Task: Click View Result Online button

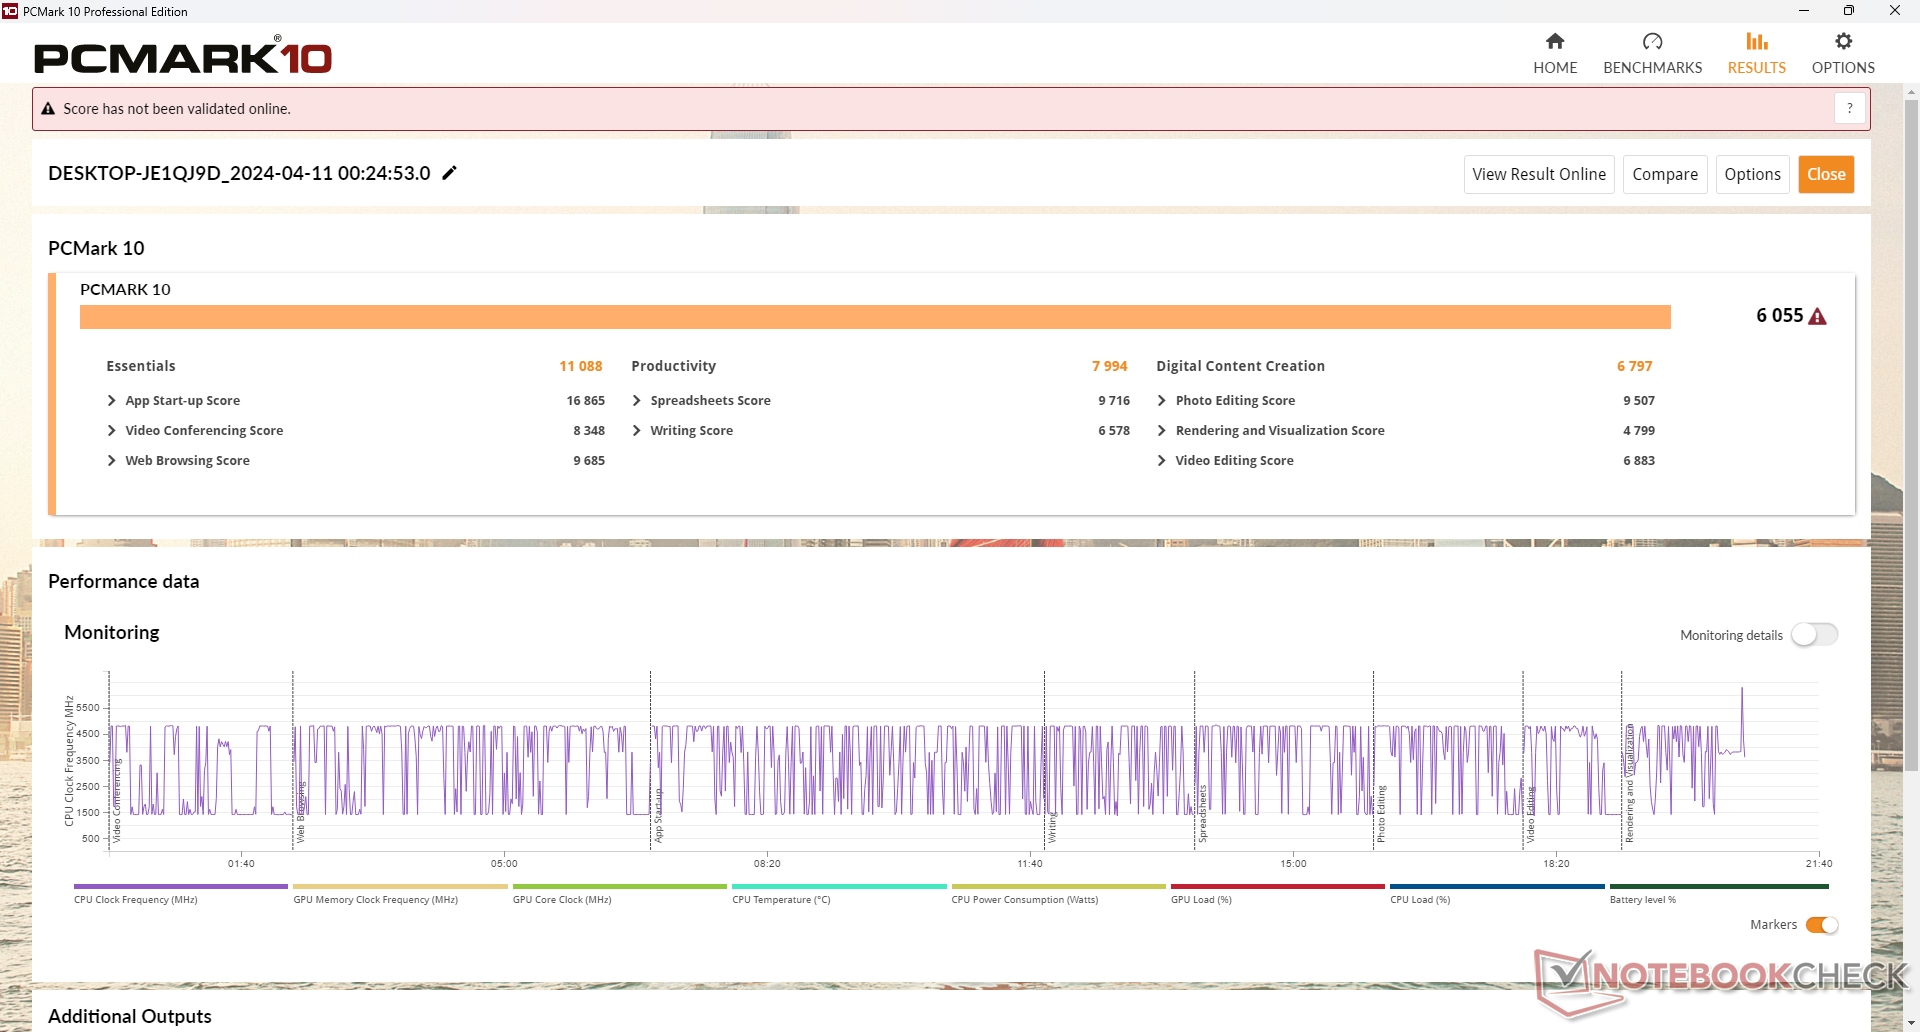Action: point(1539,174)
